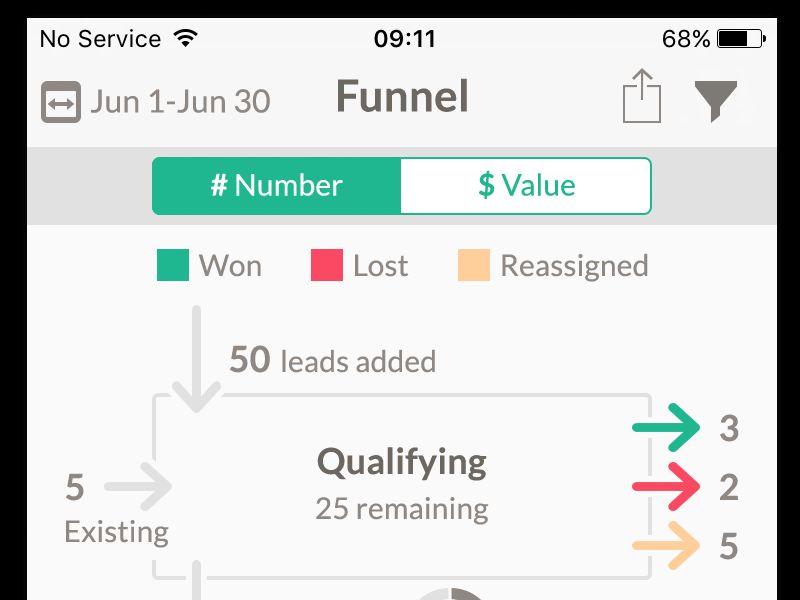This screenshot has height=600, width=800.
Task: Tap the 25 remaining text
Action: [x=401, y=508]
